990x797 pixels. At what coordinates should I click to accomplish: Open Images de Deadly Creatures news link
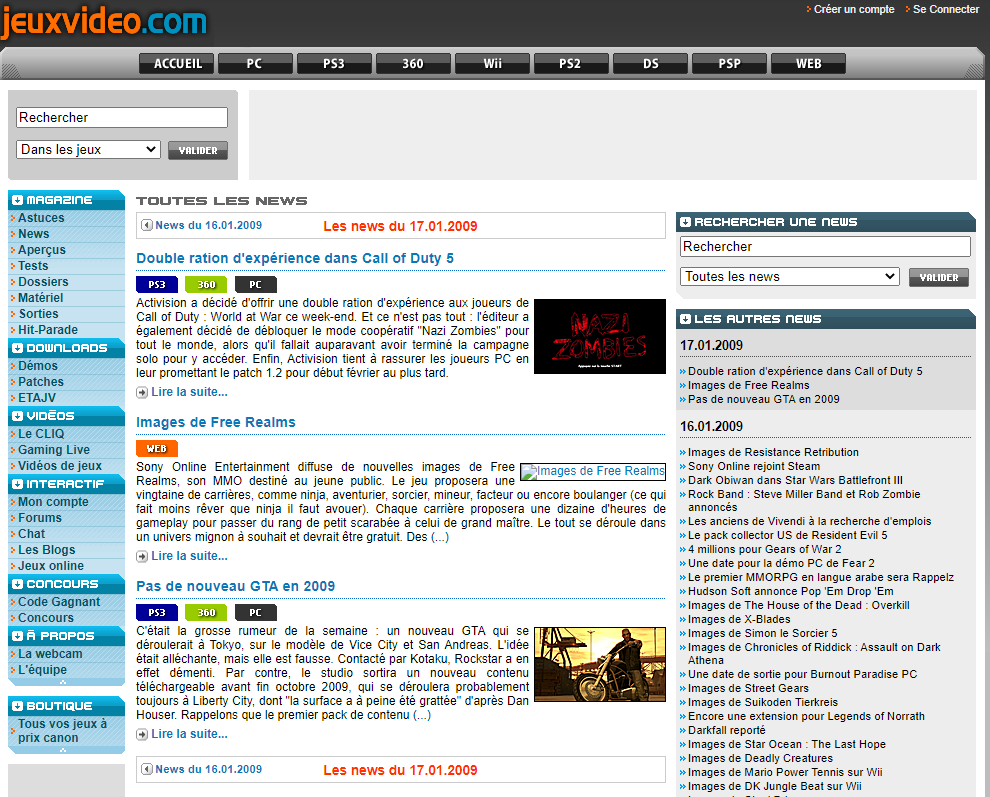[760, 758]
